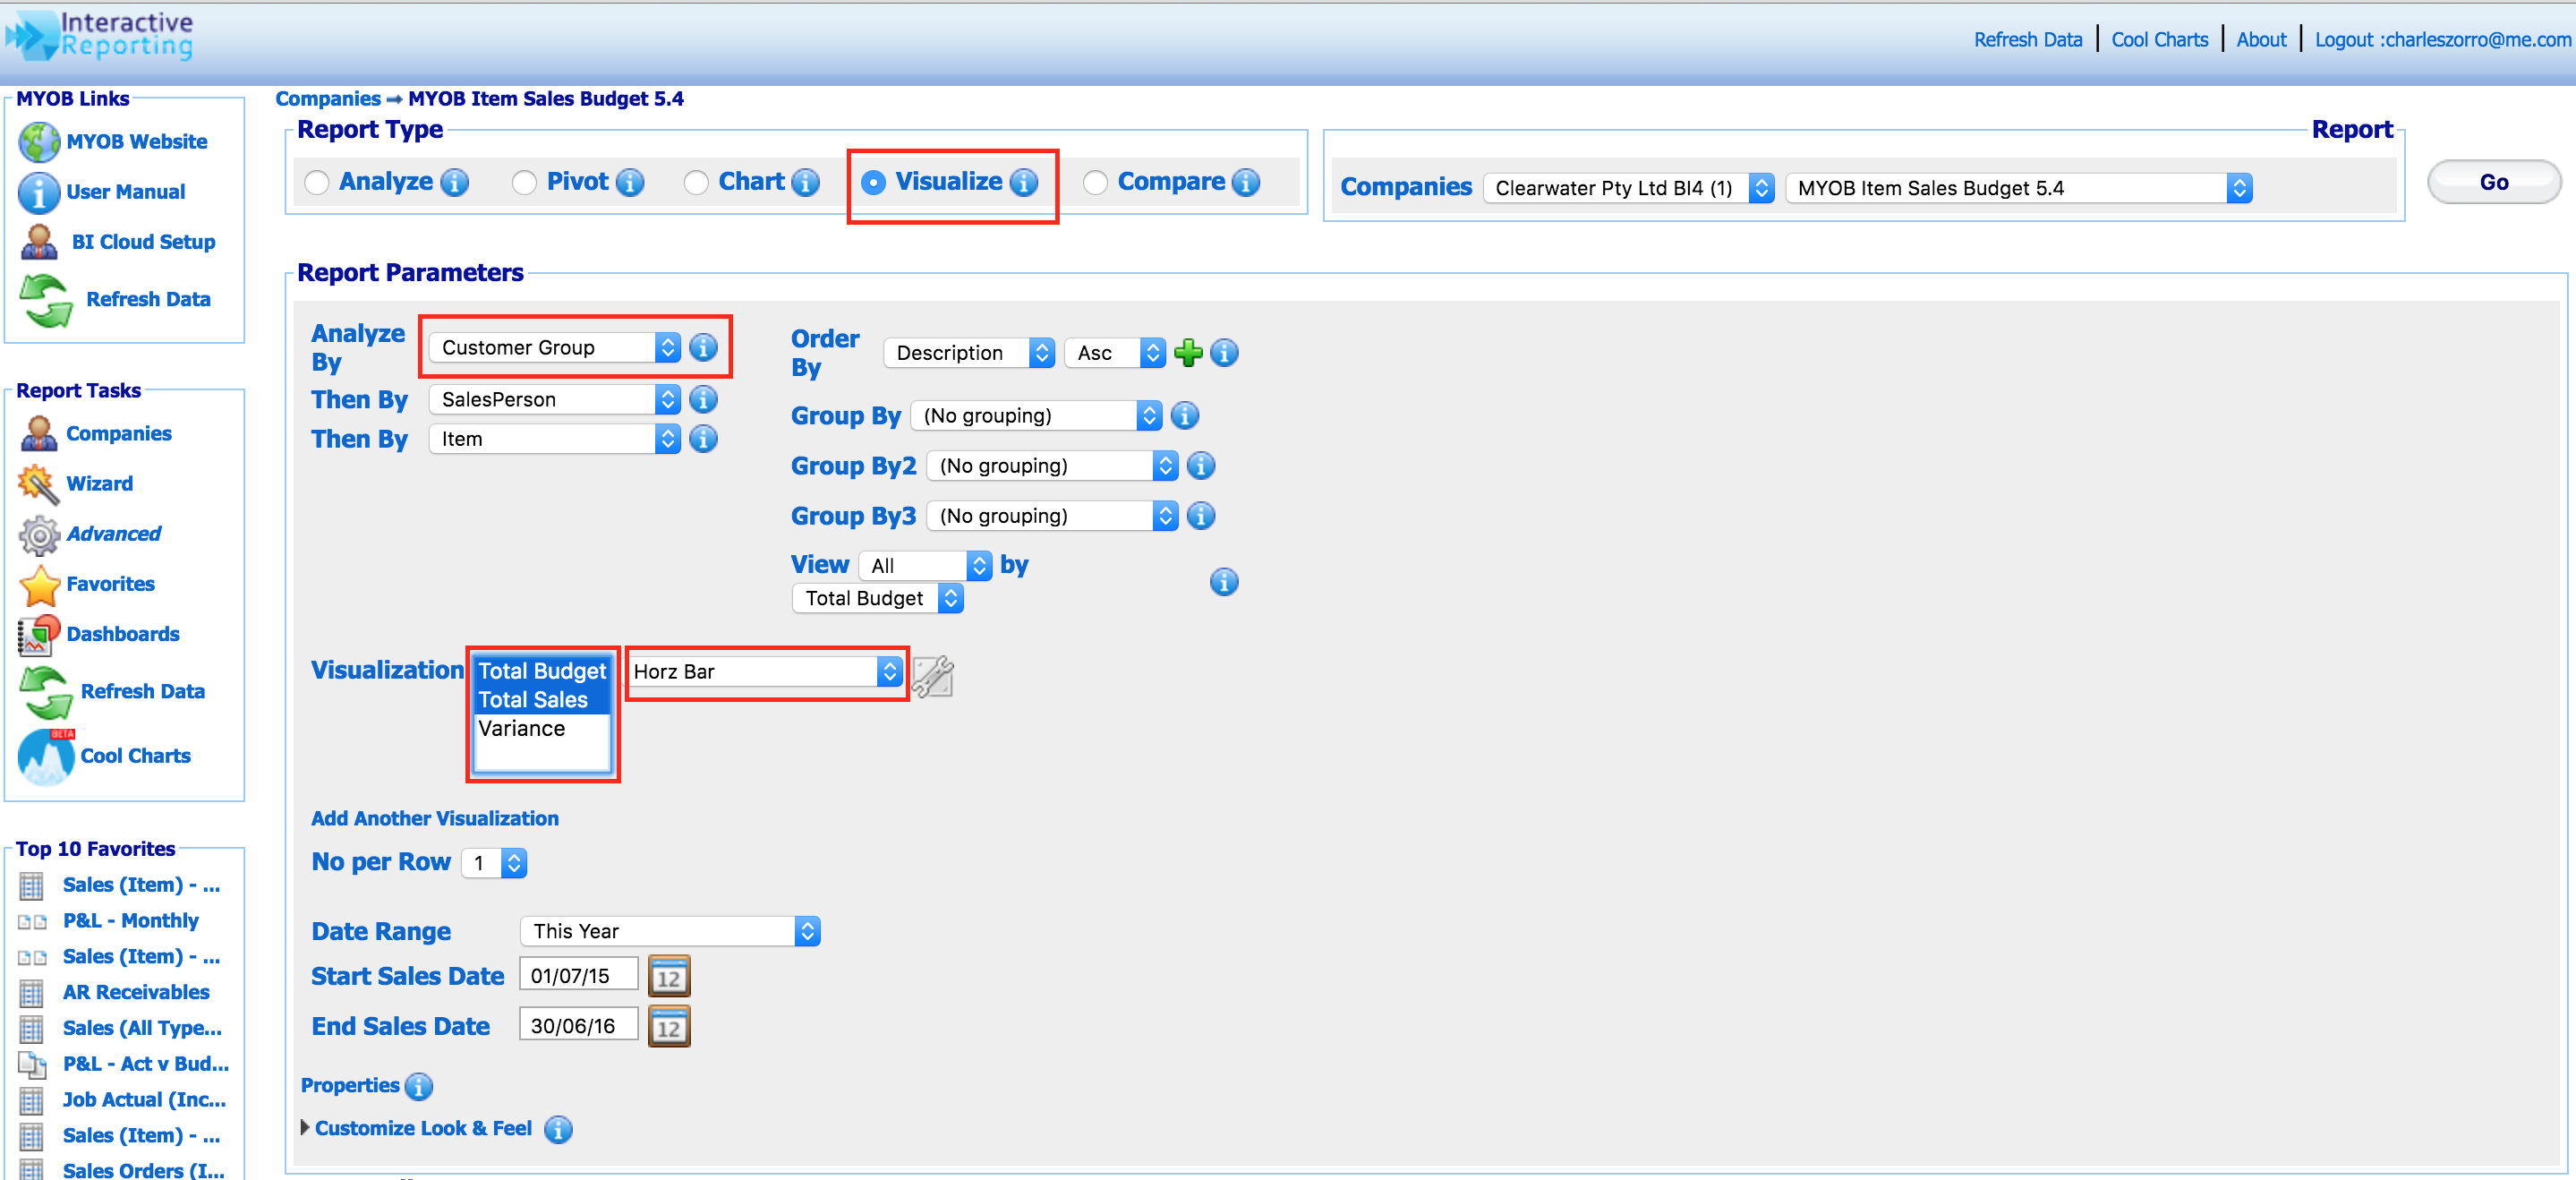Open the Order By Description dropdown
Screen dimensions: 2576x1180
969,352
